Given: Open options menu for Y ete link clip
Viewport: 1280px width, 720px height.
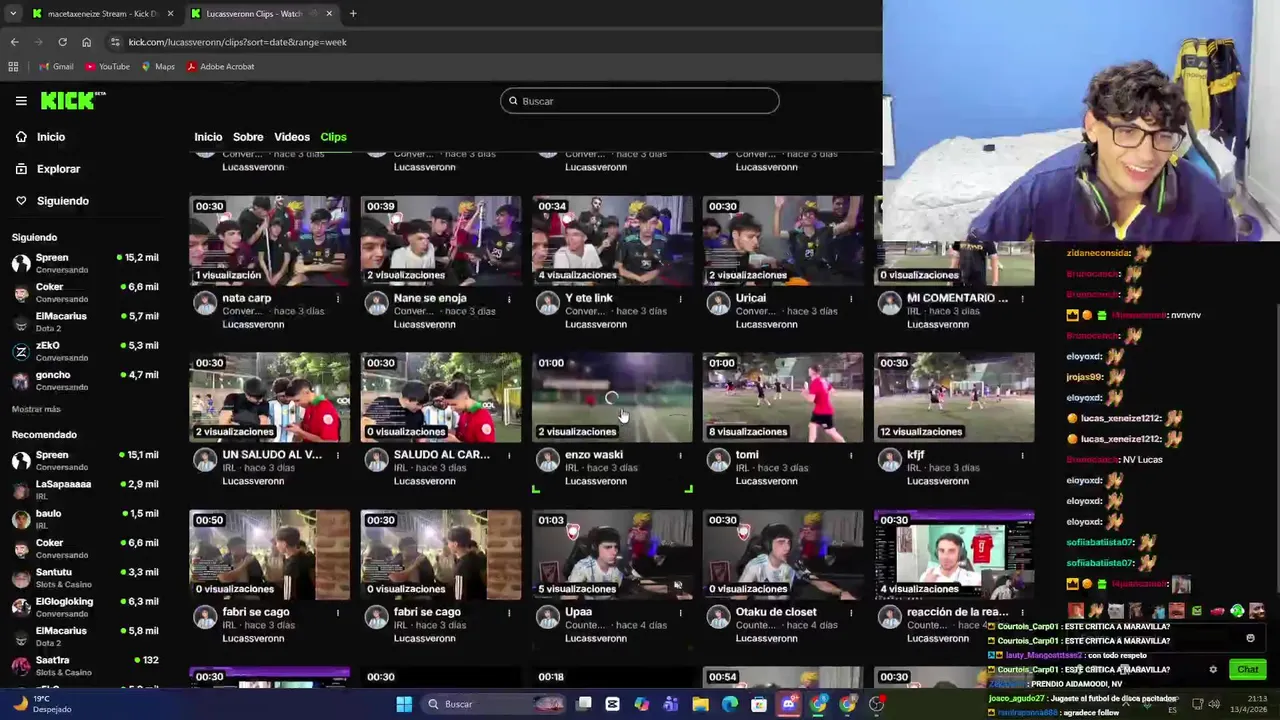Looking at the screenshot, I should point(680,298).
